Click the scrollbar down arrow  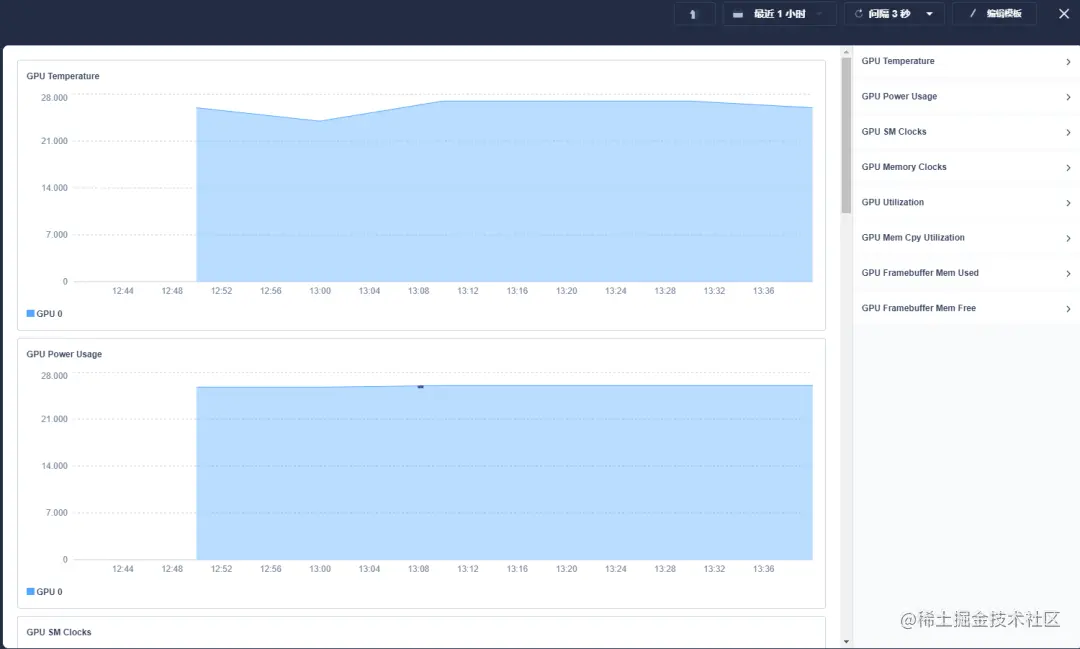(x=846, y=642)
